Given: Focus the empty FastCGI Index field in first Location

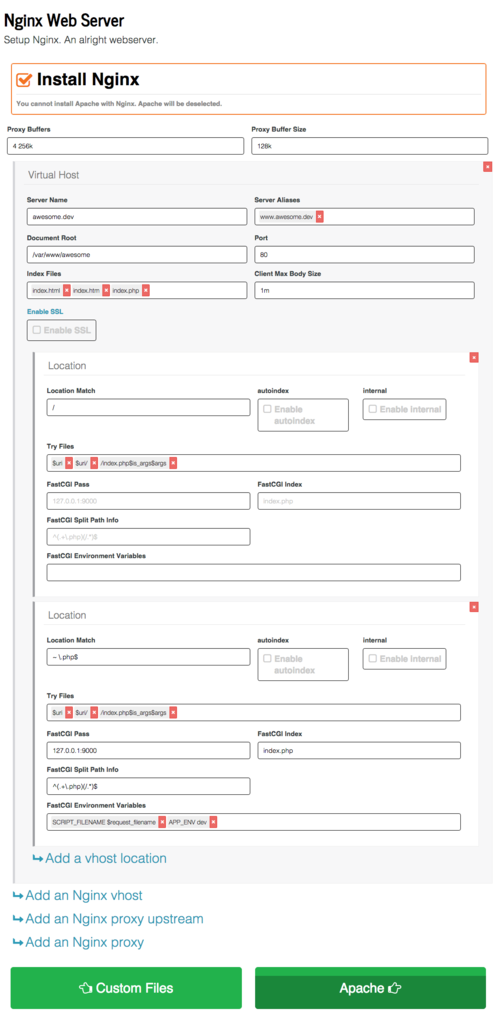Looking at the screenshot, I should [359, 501].
